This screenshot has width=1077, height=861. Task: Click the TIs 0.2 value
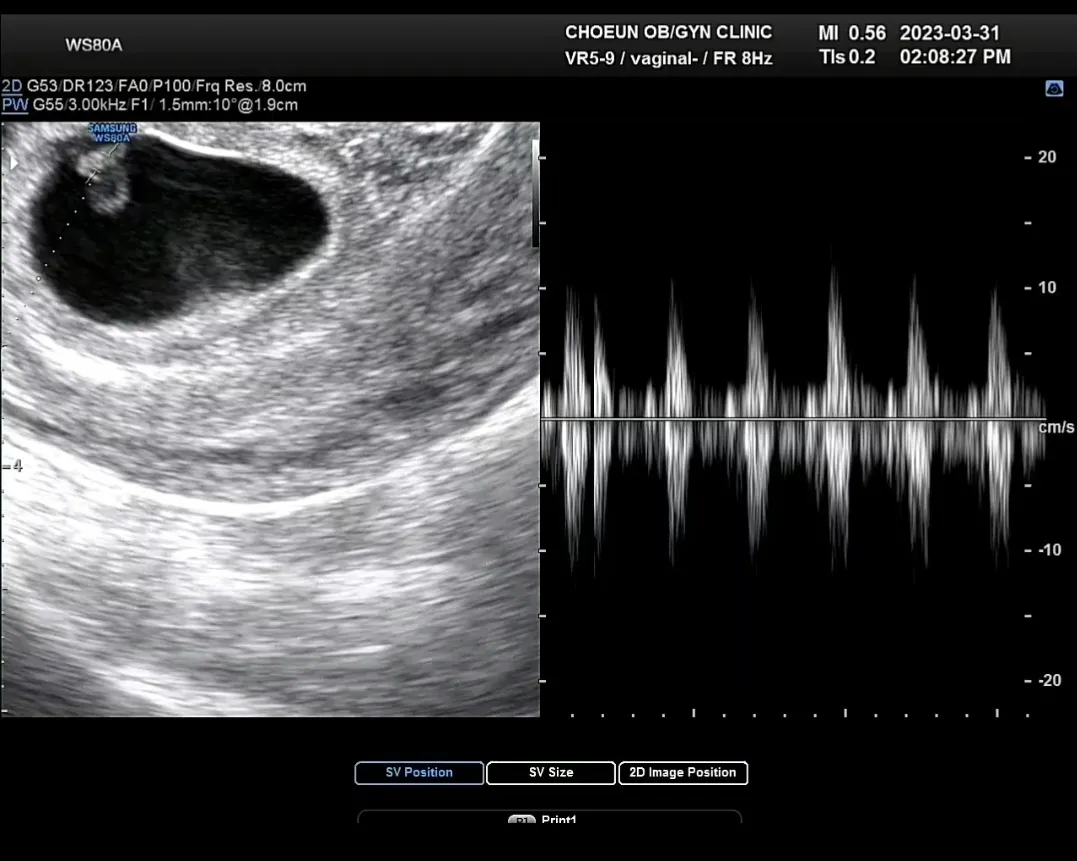tap(847, 57)
